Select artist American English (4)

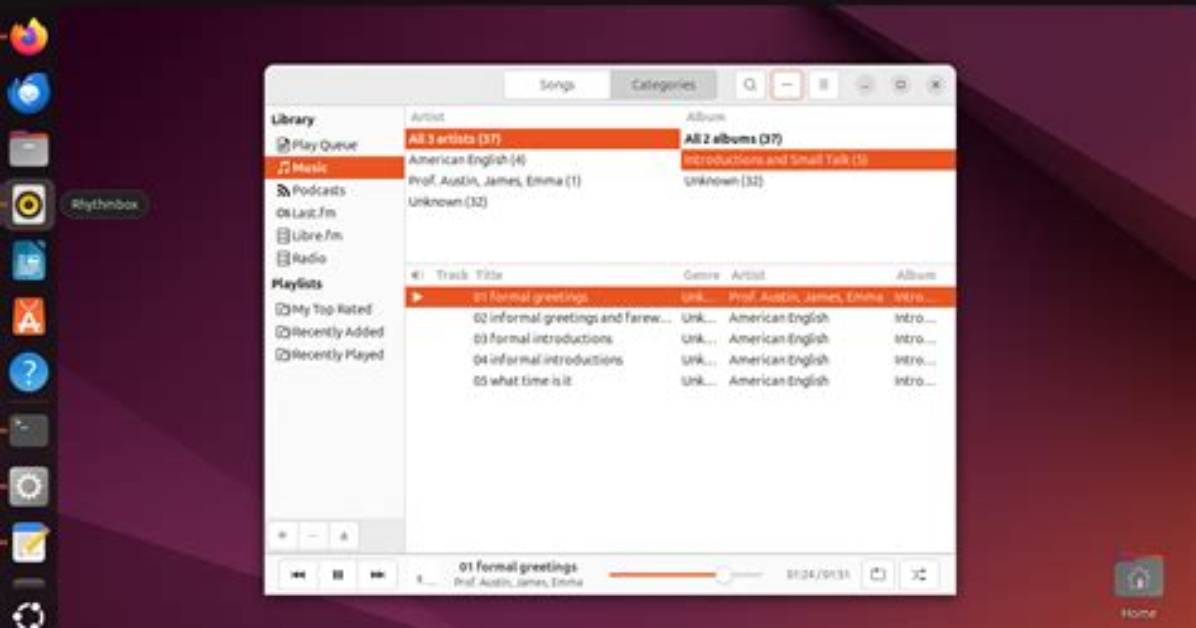(542, 159)
